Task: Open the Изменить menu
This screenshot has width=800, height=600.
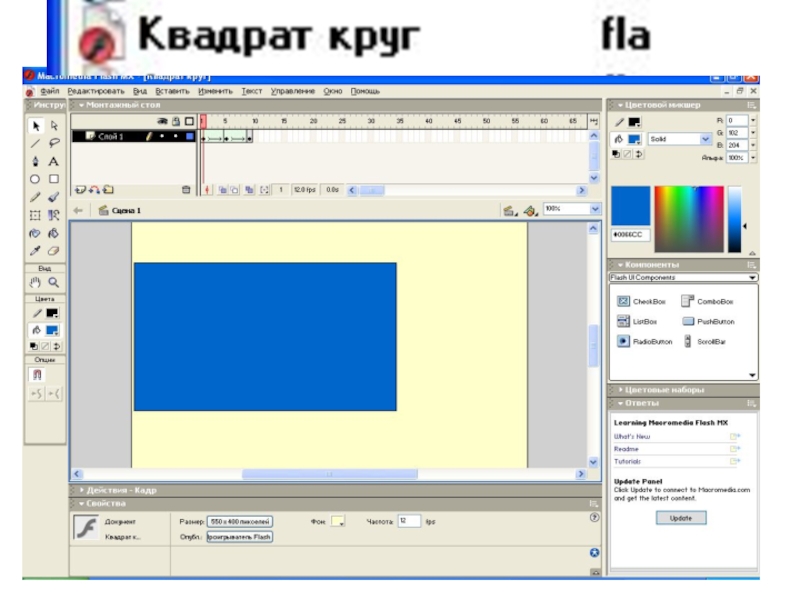Action: [215, 91]
